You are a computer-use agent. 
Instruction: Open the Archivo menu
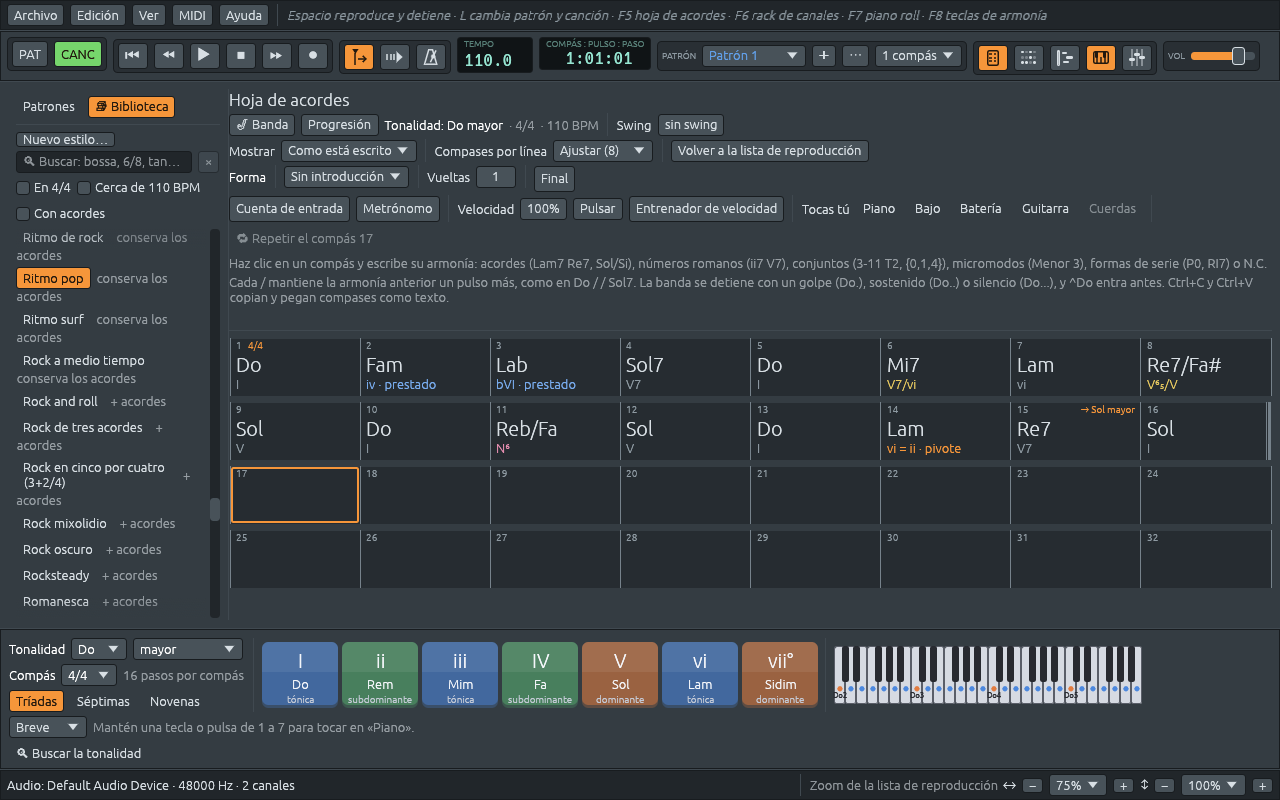coord(36,15)
